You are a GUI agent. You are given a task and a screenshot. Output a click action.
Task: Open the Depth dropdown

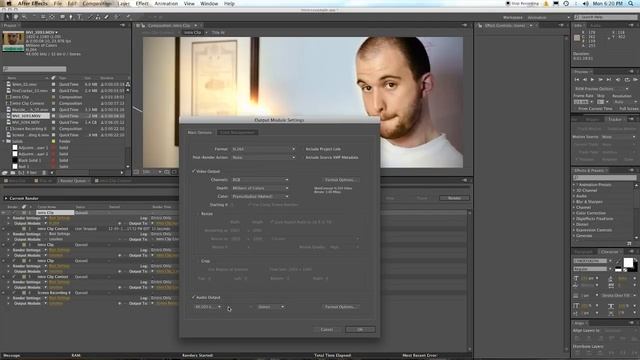coord(260,188)
